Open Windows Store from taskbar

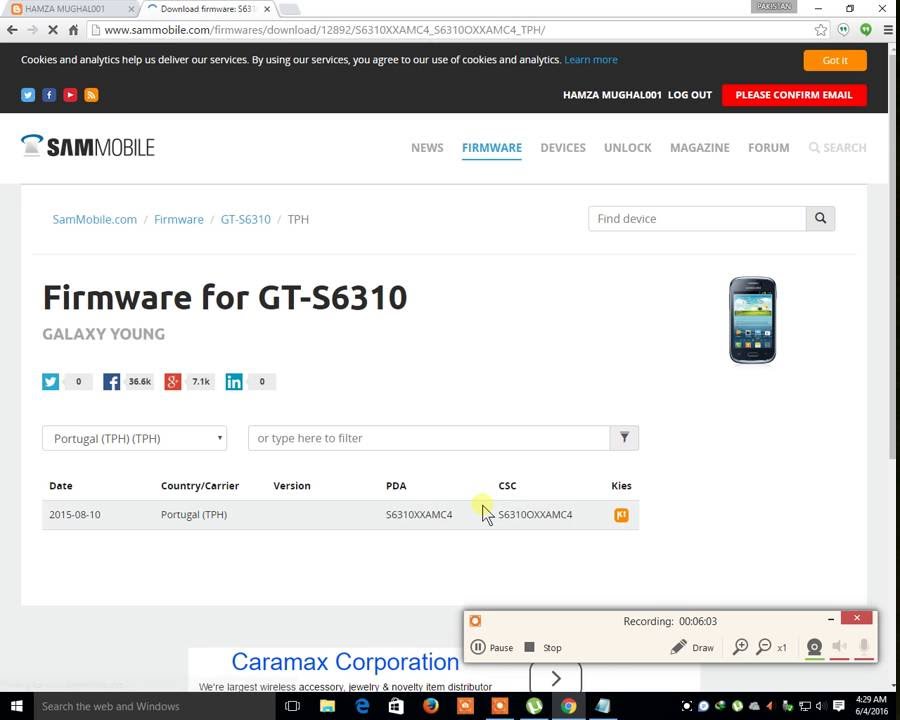point(396,706)
